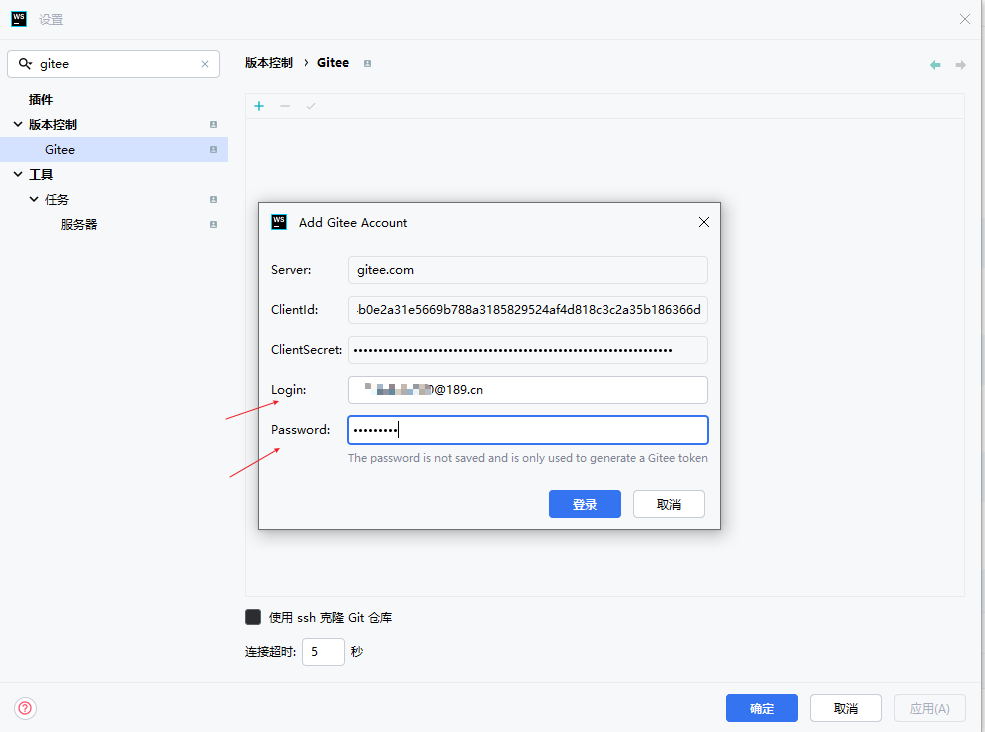Screen dimensions: 985x732
Task: Click the forward navigation arrow
Action: pyautogui.click(x=961, y=65)
